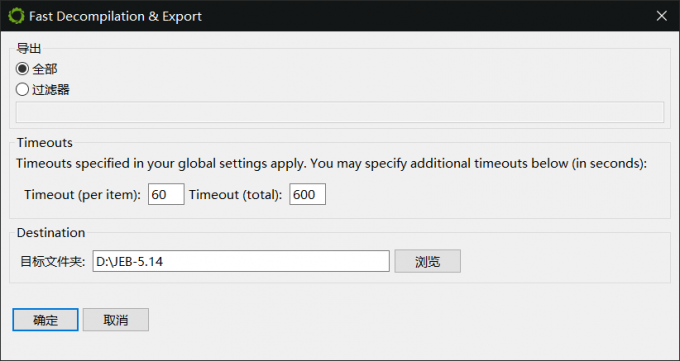This screenshot has height=361, width=680.
Task: Focus the Timeout (per item) field showing 60
Action: pos(166,194)
